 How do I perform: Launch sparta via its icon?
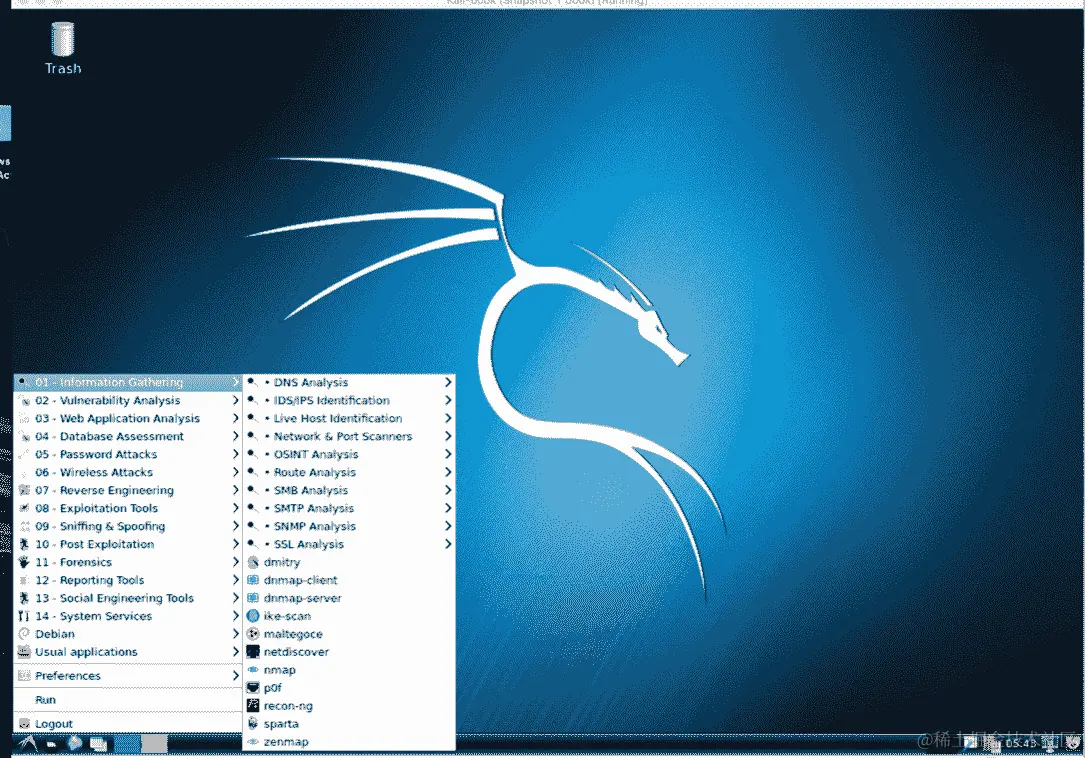click(x=253, y=724)
